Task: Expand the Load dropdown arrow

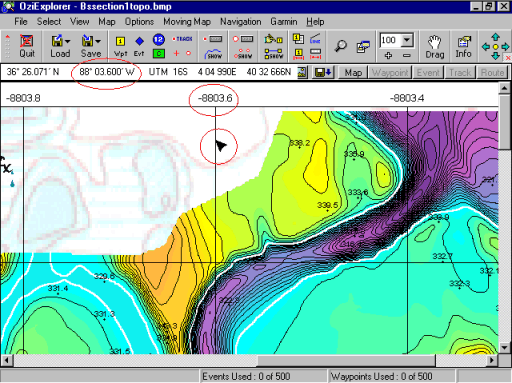Action: [x=68, y=42]
